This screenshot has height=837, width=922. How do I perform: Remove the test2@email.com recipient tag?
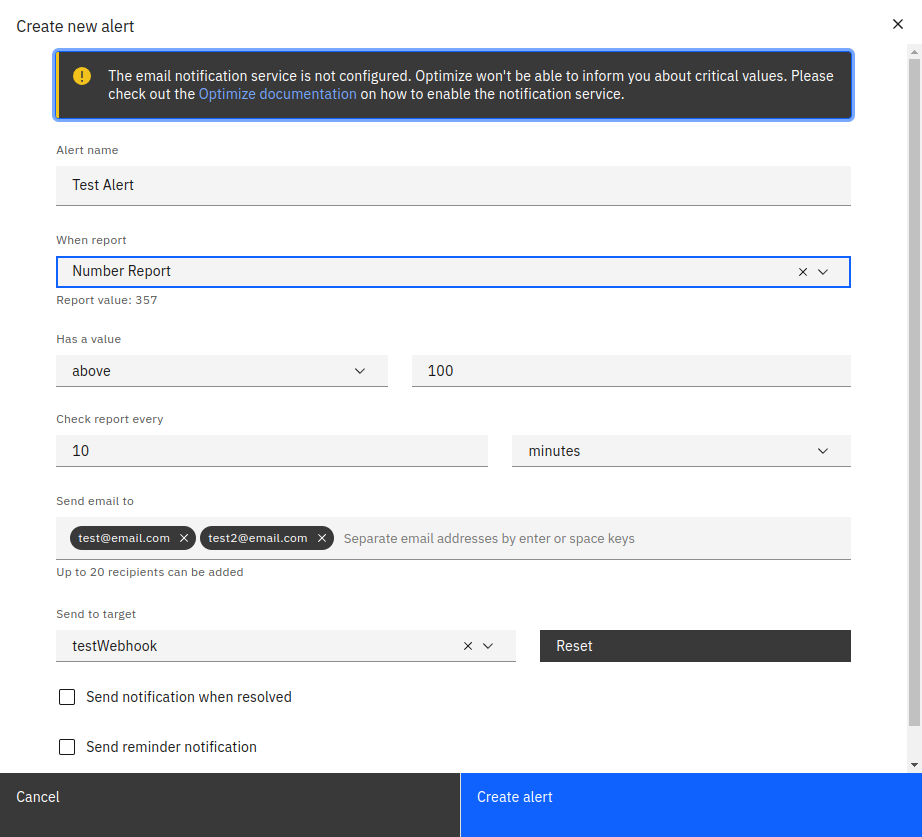pos(321,537)
